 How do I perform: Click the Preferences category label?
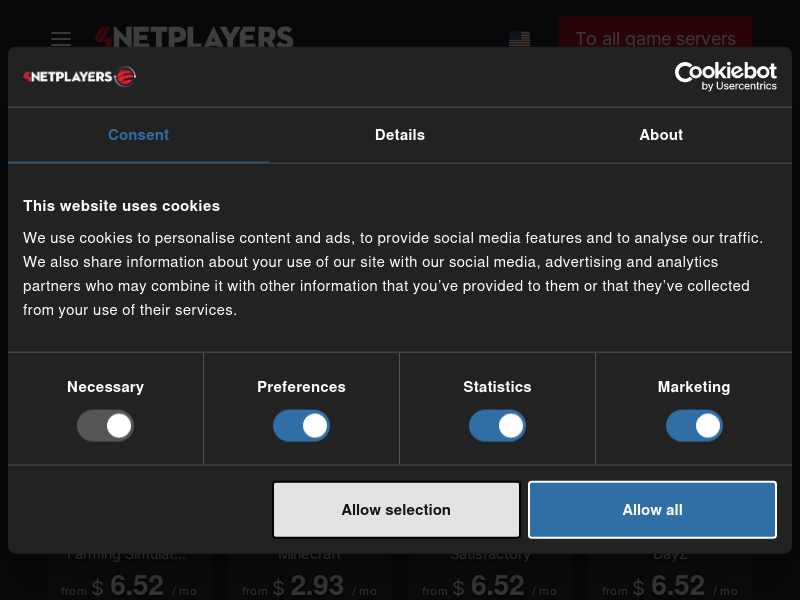pos(302,387)
